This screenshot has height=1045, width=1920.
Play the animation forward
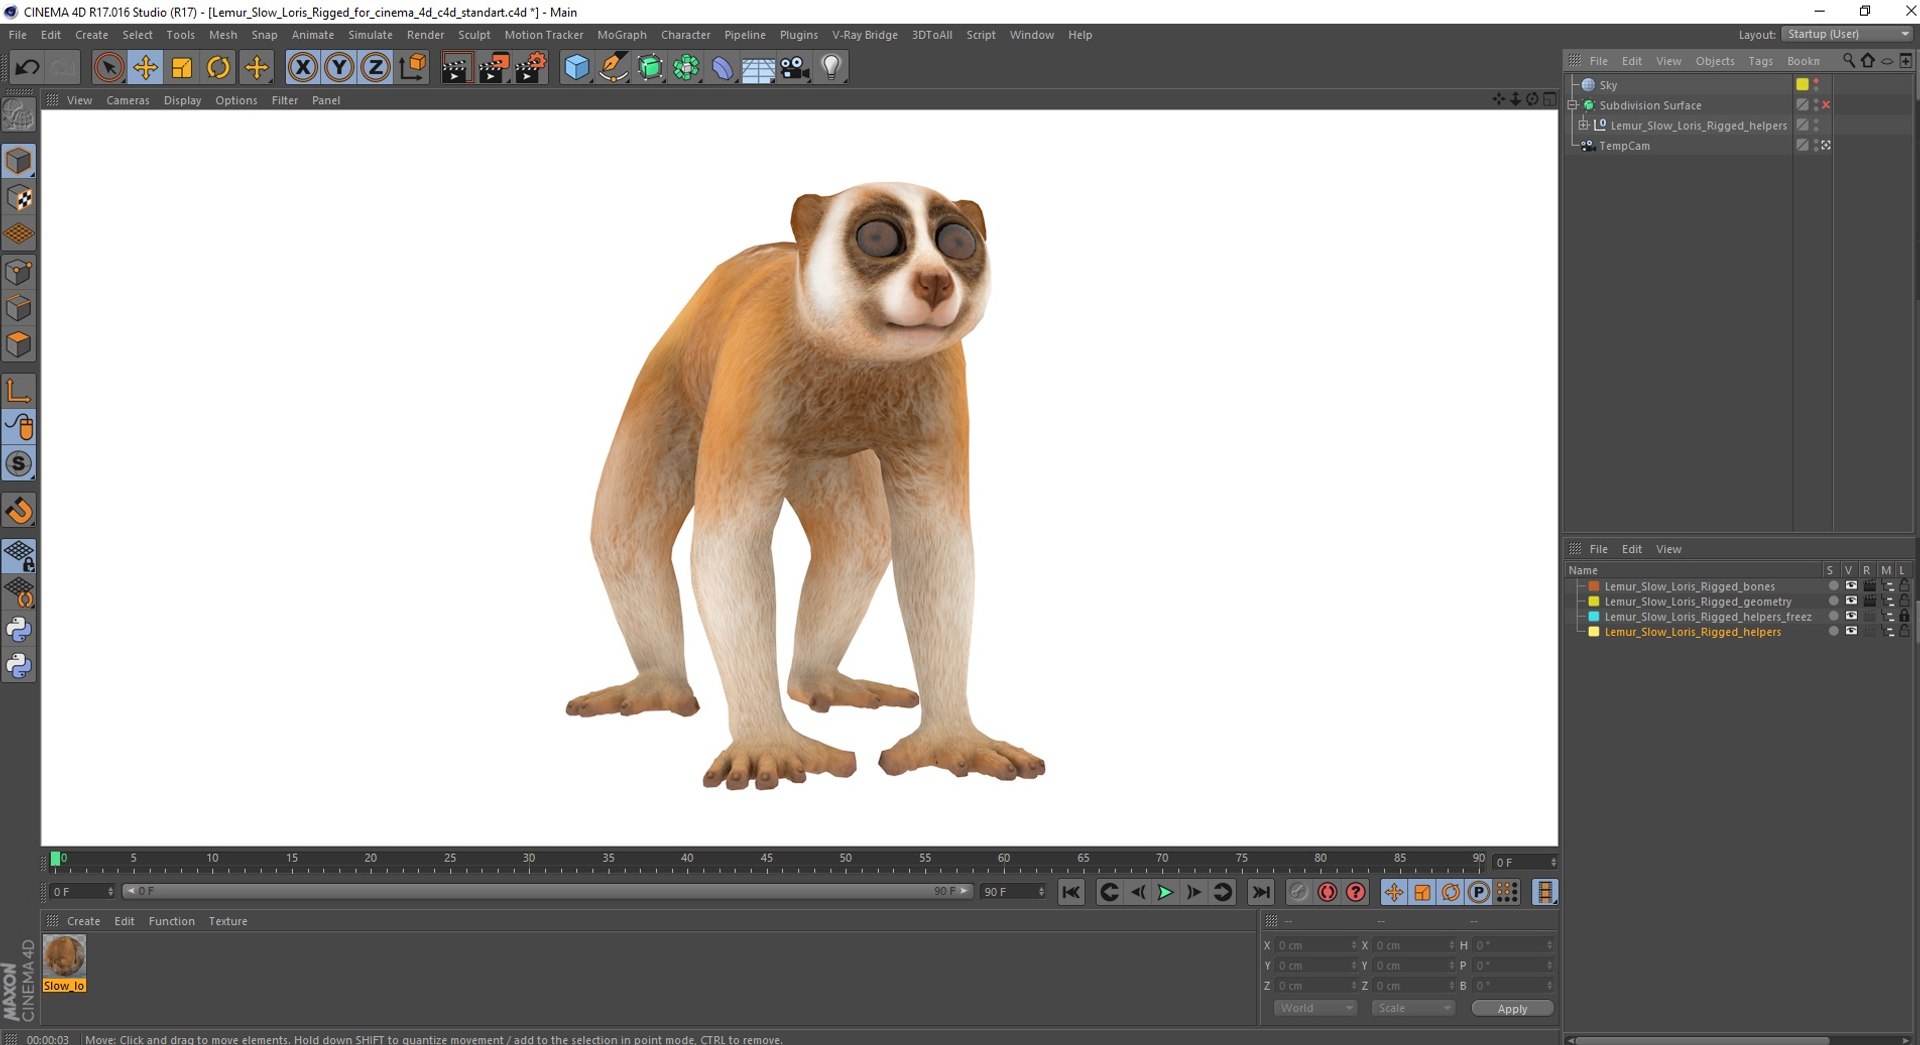tap(1165, 892)
